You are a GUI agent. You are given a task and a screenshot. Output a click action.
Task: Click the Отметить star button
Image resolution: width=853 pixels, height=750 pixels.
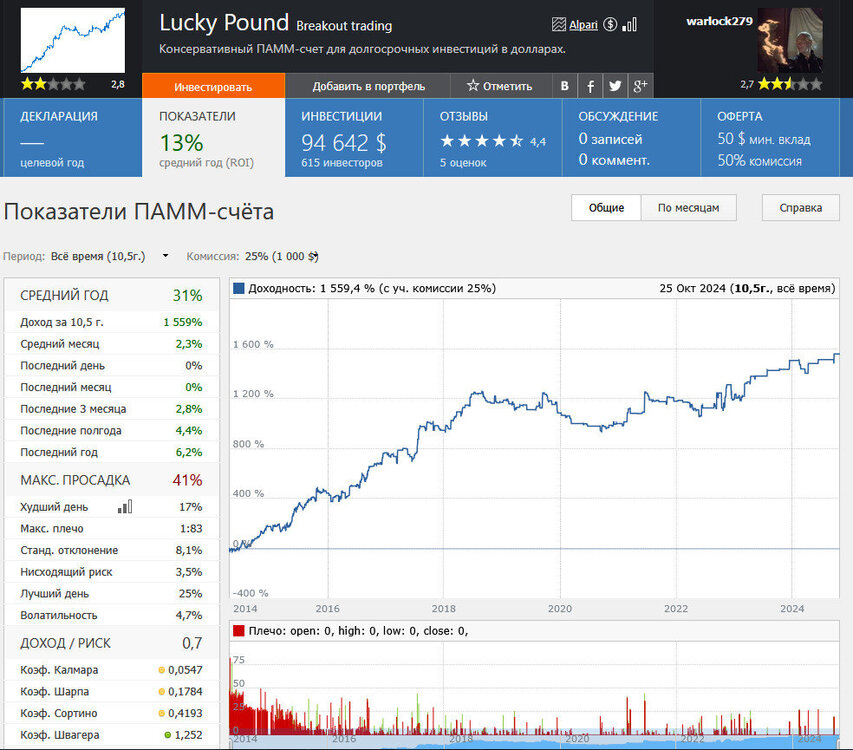click(499, 86)
